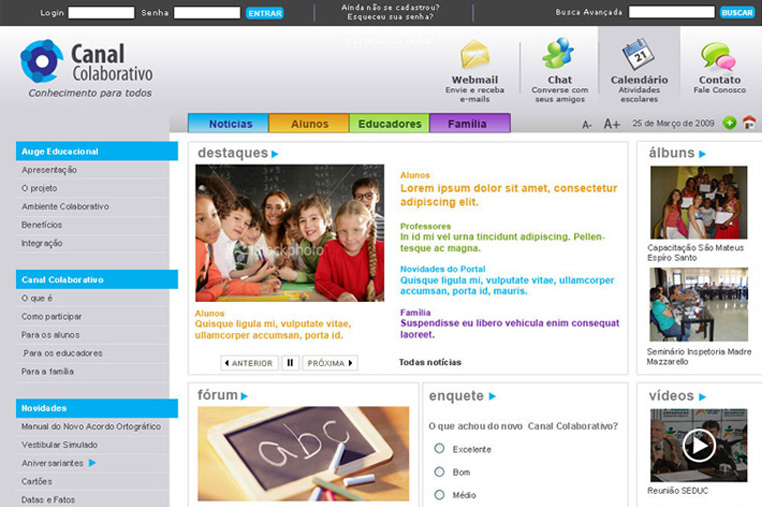The height and width of the screenshot is (507, 762).
Task: Open the Webmail envelope icon
Action: [475, 54]
